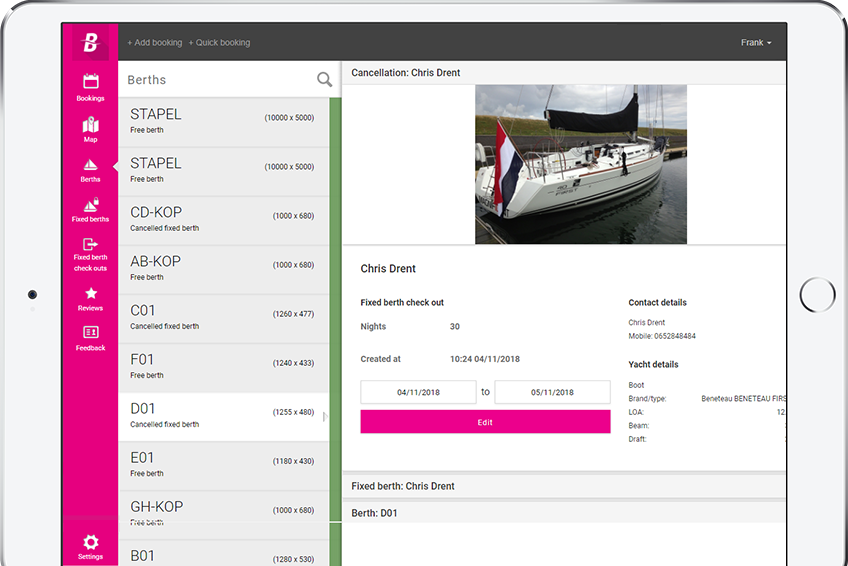Click the Fixed berth check out label

tap(402, 303)
